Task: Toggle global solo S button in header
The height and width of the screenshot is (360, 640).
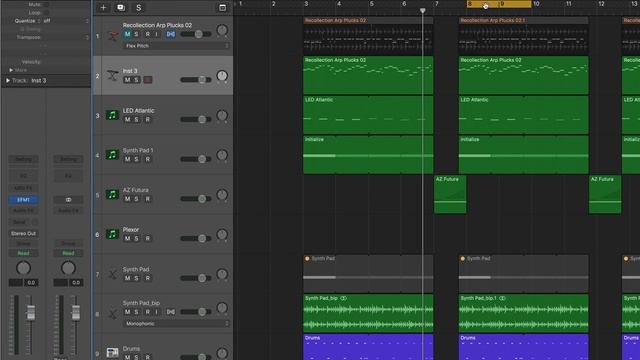Action: [139, 8]
